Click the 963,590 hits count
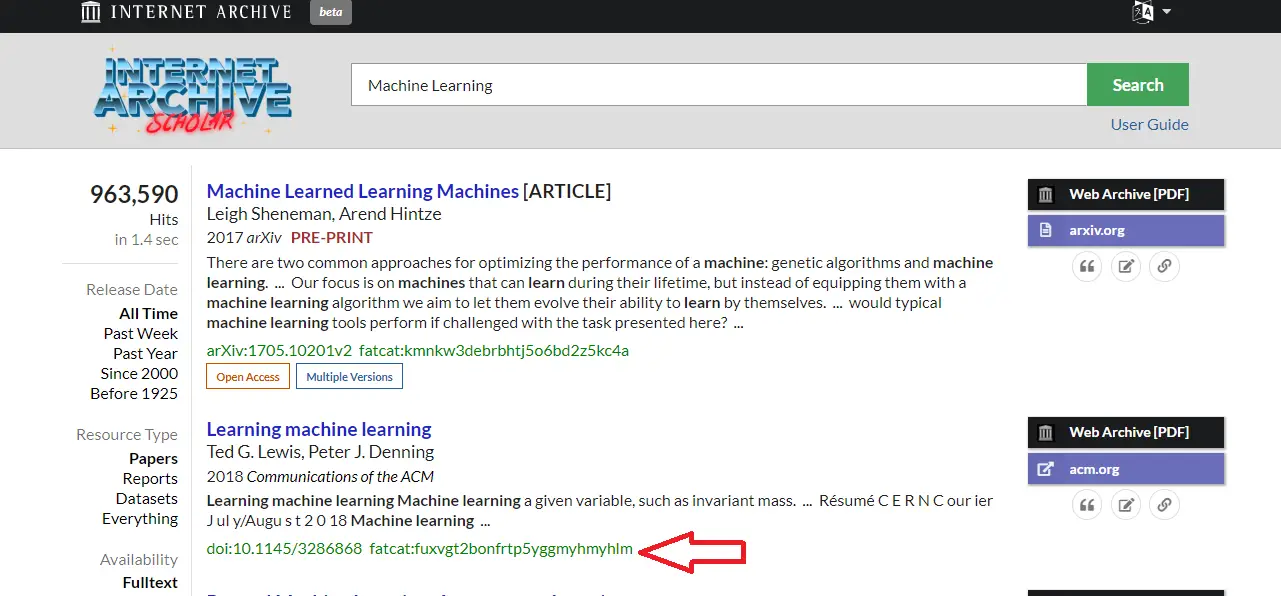The image size is (1281, 596). click(134, 194)
